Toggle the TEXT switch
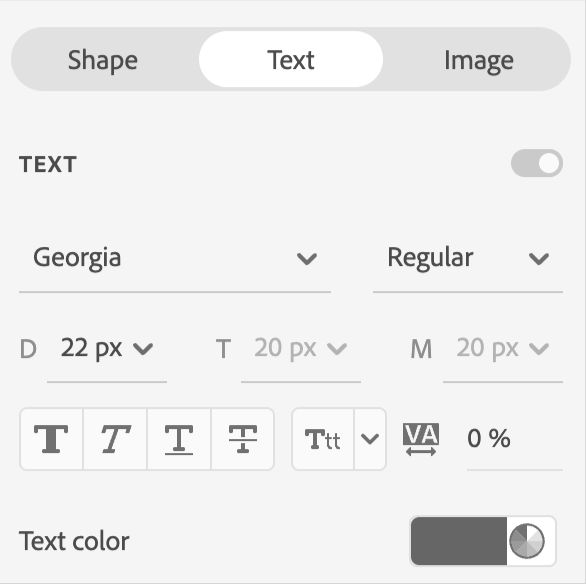This screenshot has width=586, height=584. [x=537, y=163]
